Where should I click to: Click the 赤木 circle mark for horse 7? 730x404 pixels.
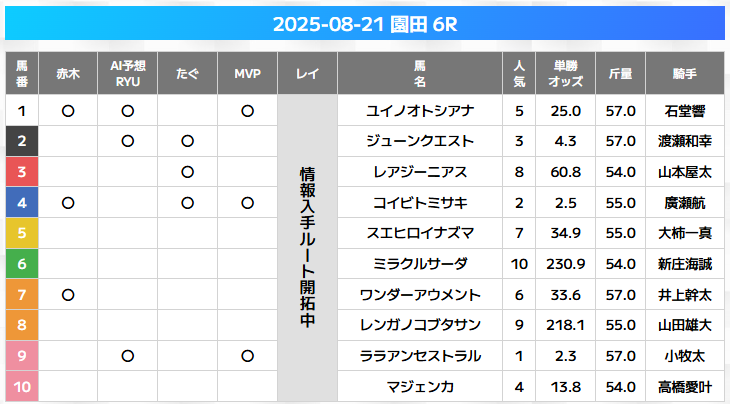(x=68, y=295)
